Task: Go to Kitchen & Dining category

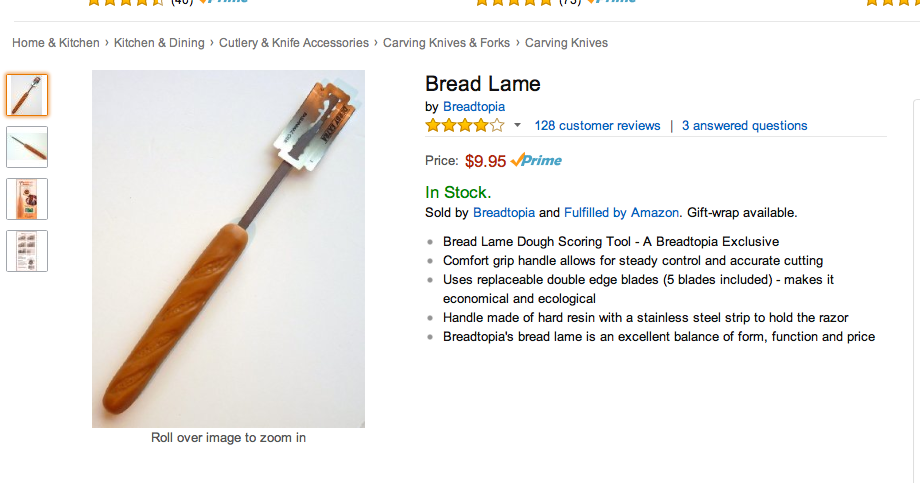Action: point(159,43)
